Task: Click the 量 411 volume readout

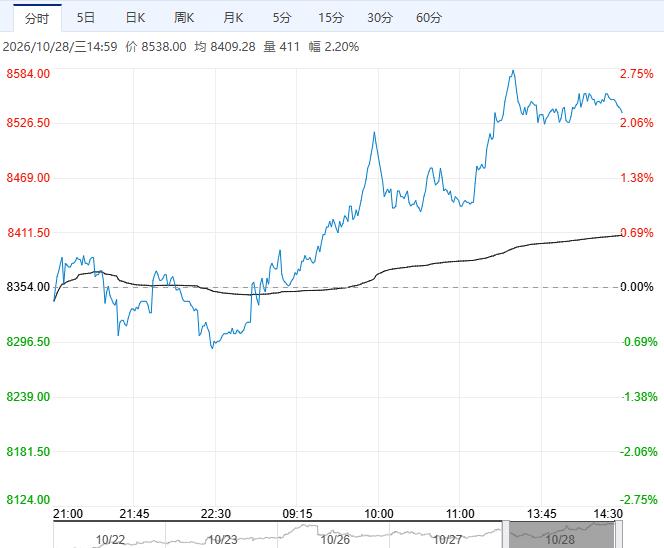Action: pyautogui.click(x=282, y=47)
